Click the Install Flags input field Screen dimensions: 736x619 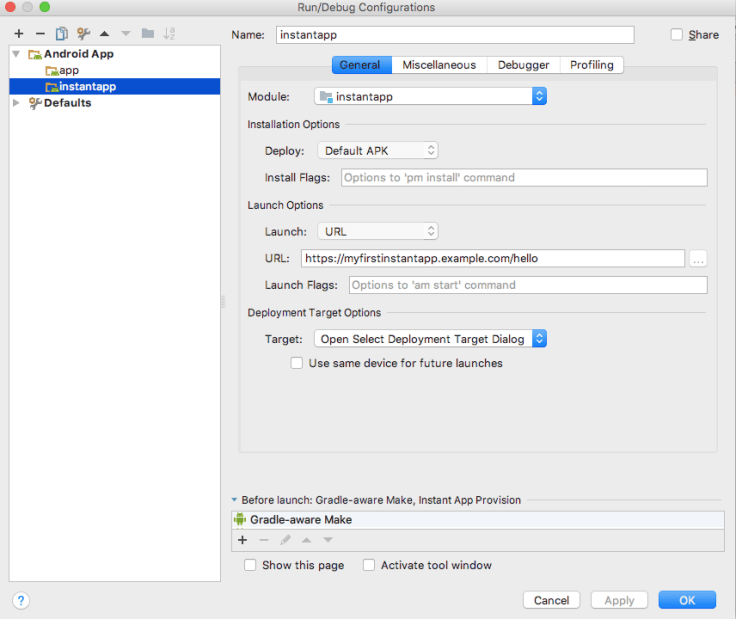[x=524, y=178]
